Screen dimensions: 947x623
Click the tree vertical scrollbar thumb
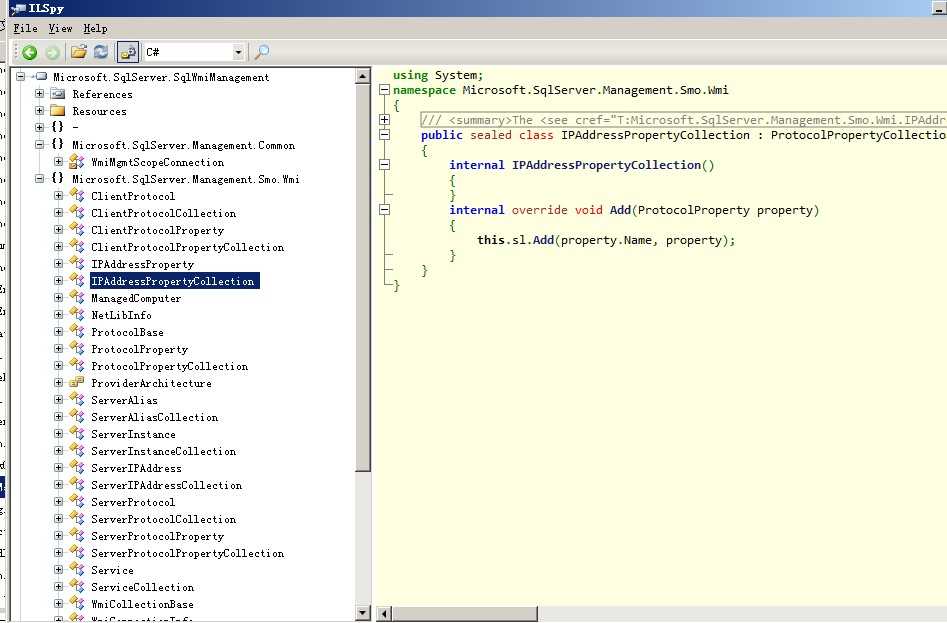[x=362, y=278]
